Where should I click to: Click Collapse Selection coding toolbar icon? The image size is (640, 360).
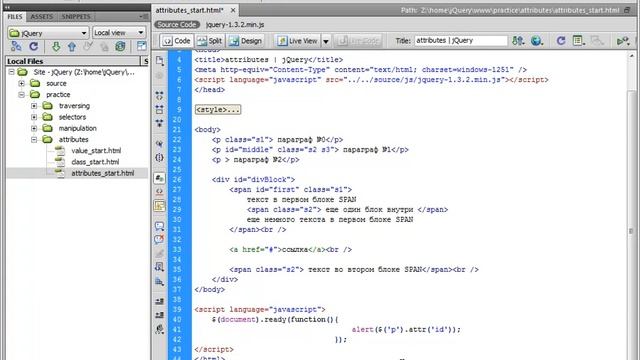pyautogui.click(x=160, y=109)
